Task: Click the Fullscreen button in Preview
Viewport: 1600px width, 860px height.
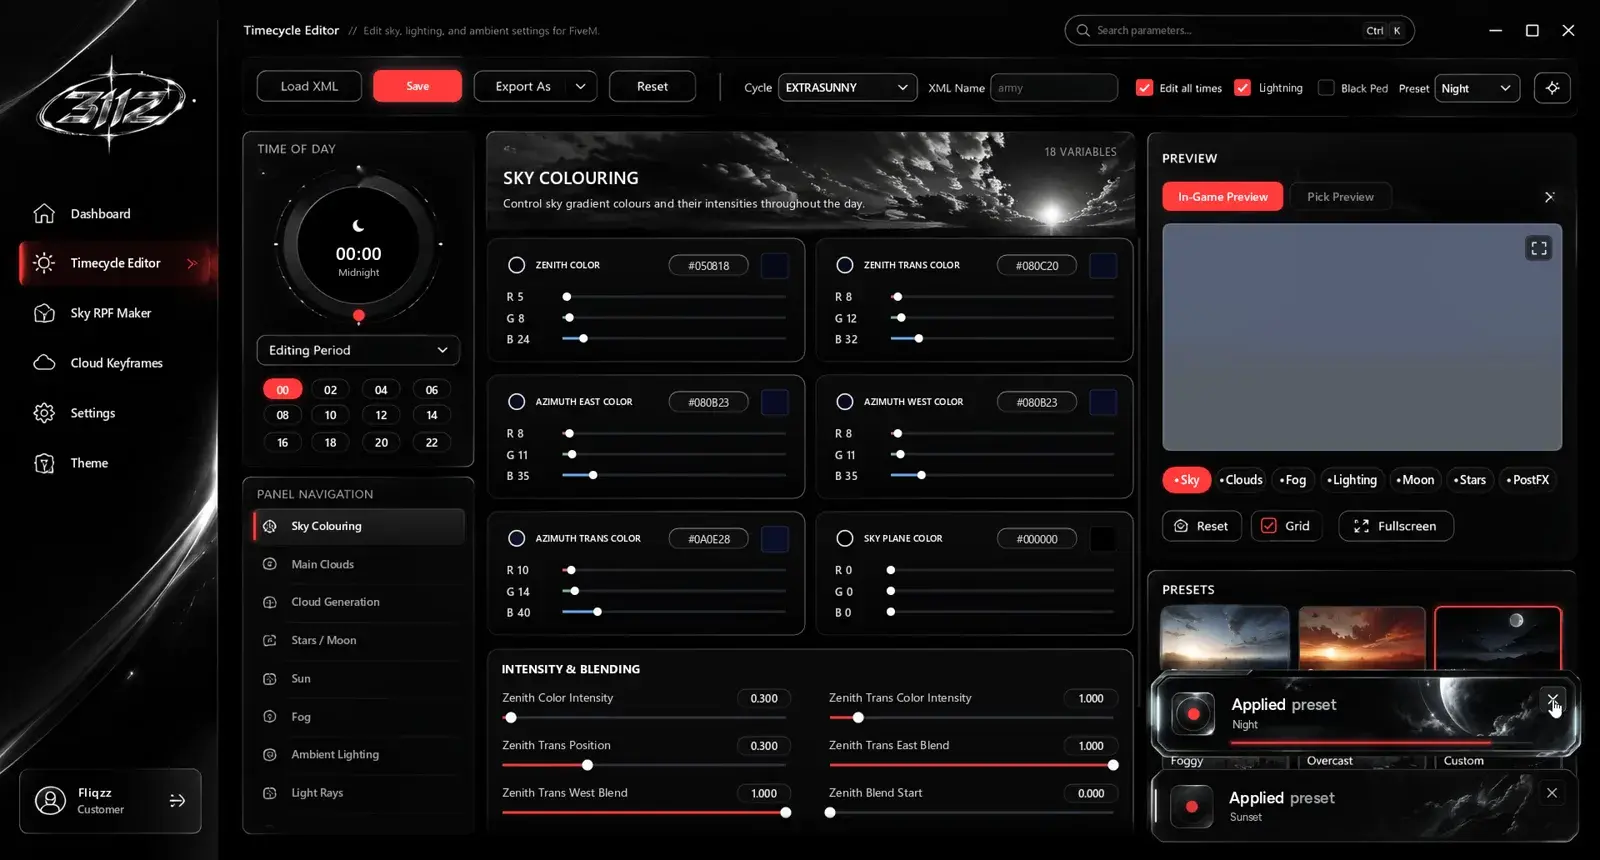Action: pyautogui.click(x=1396, y=526)
